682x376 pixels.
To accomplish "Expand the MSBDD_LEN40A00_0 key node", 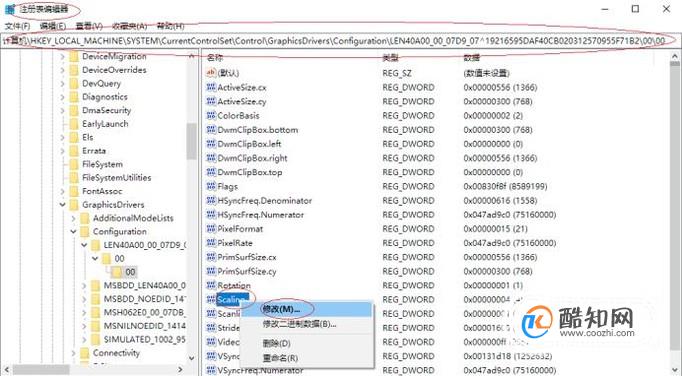I will (x=84, y=285).
